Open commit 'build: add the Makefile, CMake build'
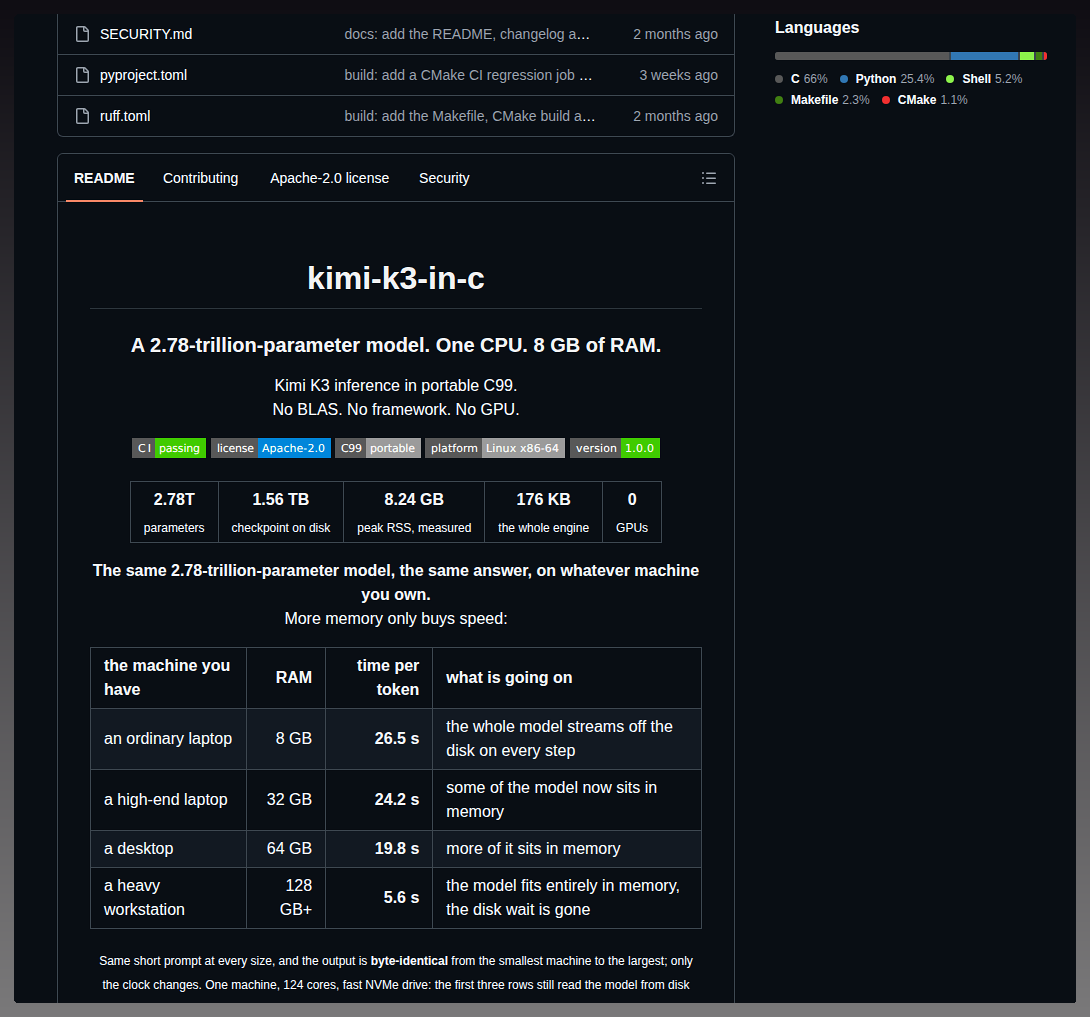This screenshot has height=1017, width=1090. pos(470,116)
